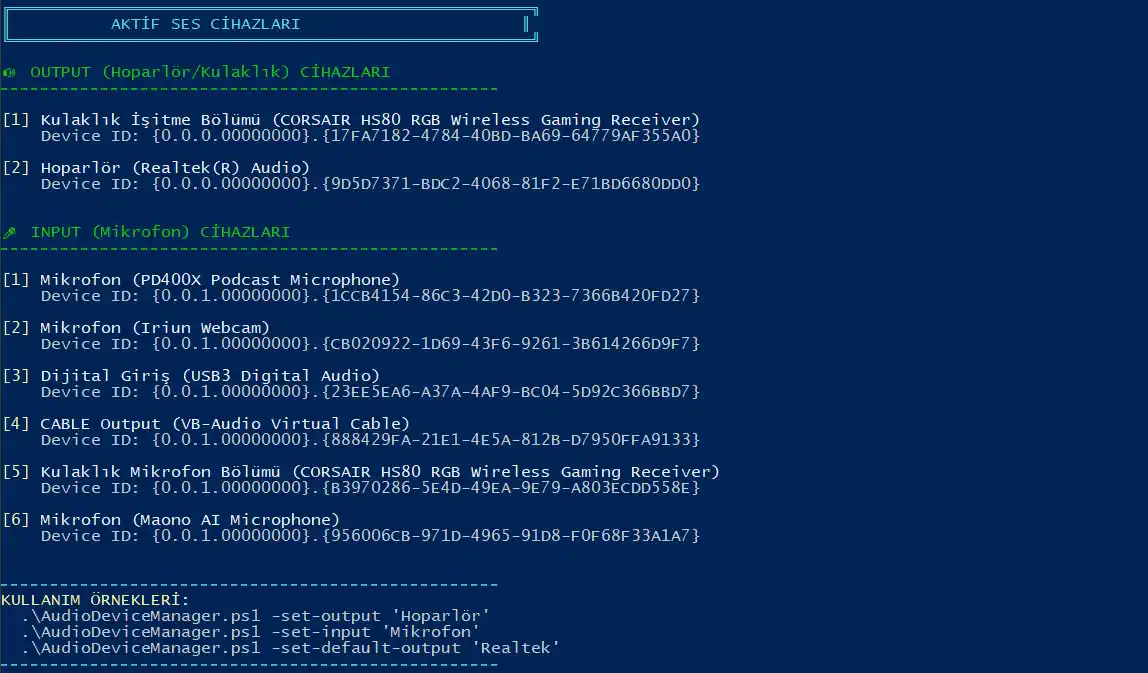This screenshot has width=1148, height=673.
Task: Click the microphone icon next to INPUT header
Action: tap(10, 231)
